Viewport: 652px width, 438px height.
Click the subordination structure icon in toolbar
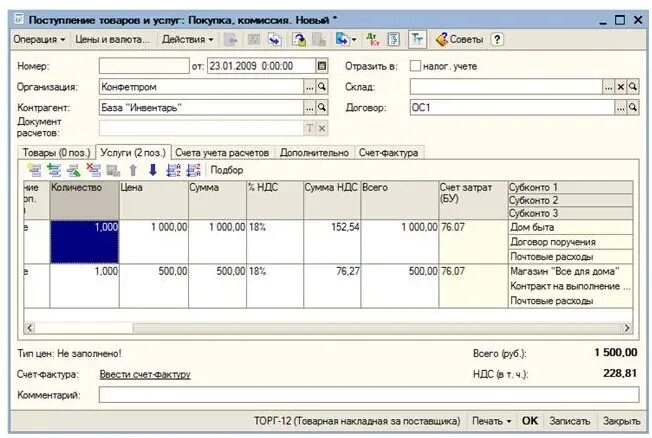tap(342, 40)
